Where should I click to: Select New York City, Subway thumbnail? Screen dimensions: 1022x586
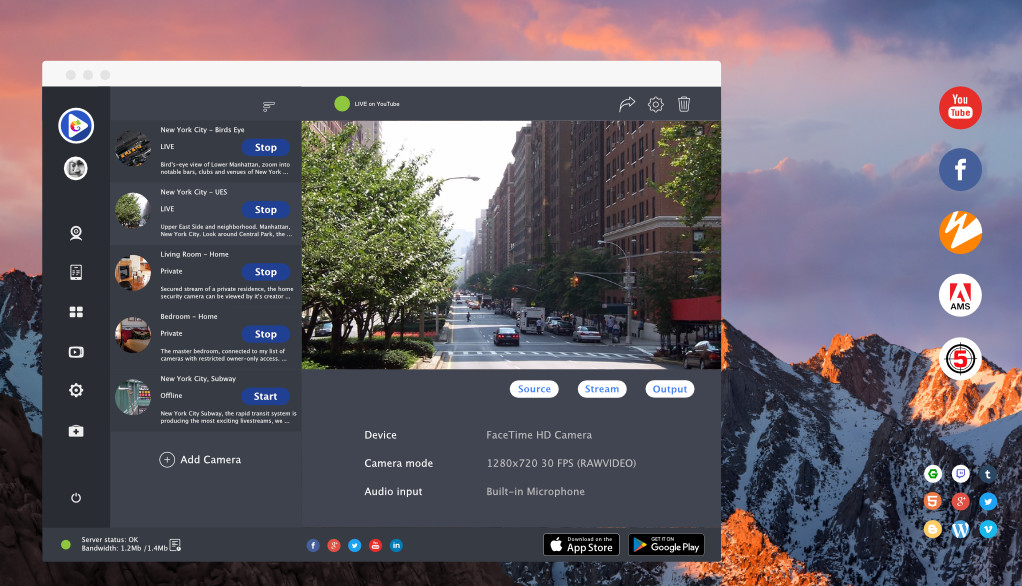(x=133, y=397)
